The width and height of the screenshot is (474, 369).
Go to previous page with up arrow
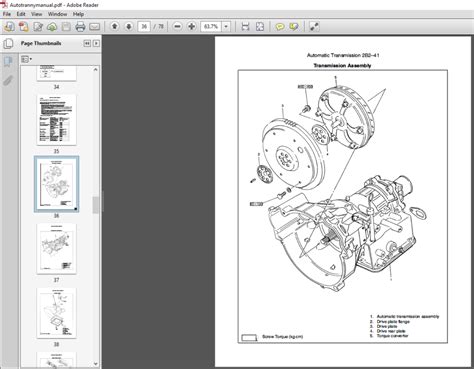point(115,26)
